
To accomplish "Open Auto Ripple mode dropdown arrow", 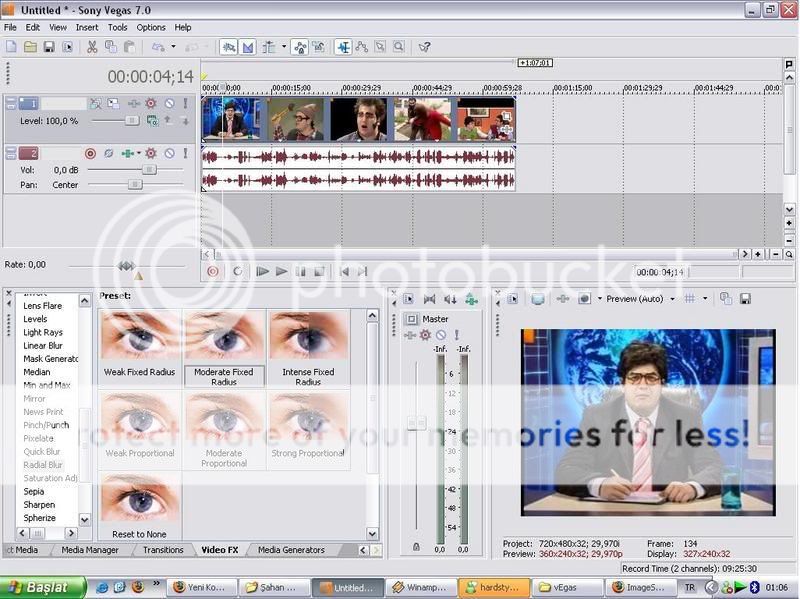I will pos(284,47).
